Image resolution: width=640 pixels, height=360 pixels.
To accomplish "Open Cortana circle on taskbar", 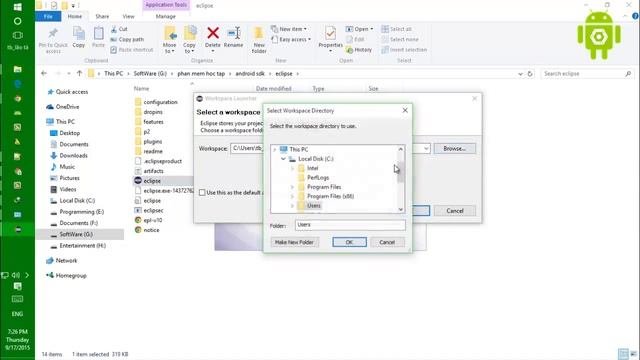I will 18,21.
